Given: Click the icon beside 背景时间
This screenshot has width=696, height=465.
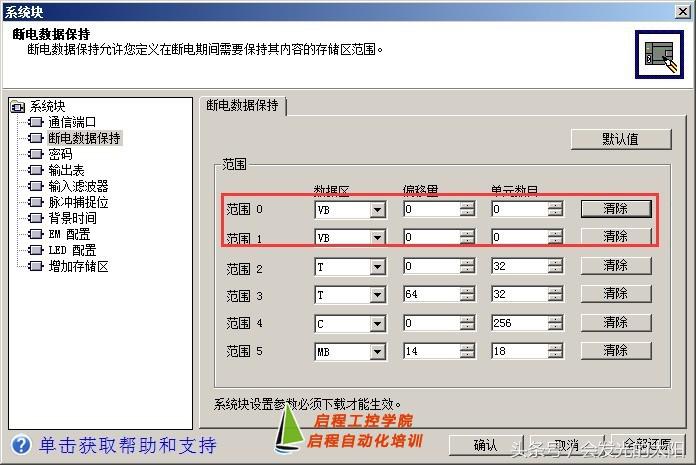Looking at the screenshot, I should tap(36, 218).
